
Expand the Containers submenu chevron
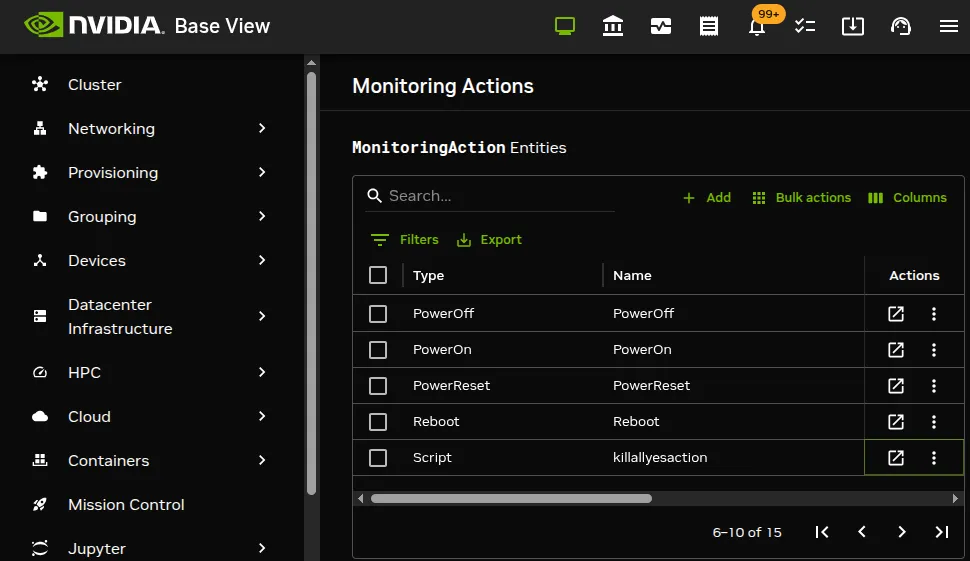click(262, 460)
